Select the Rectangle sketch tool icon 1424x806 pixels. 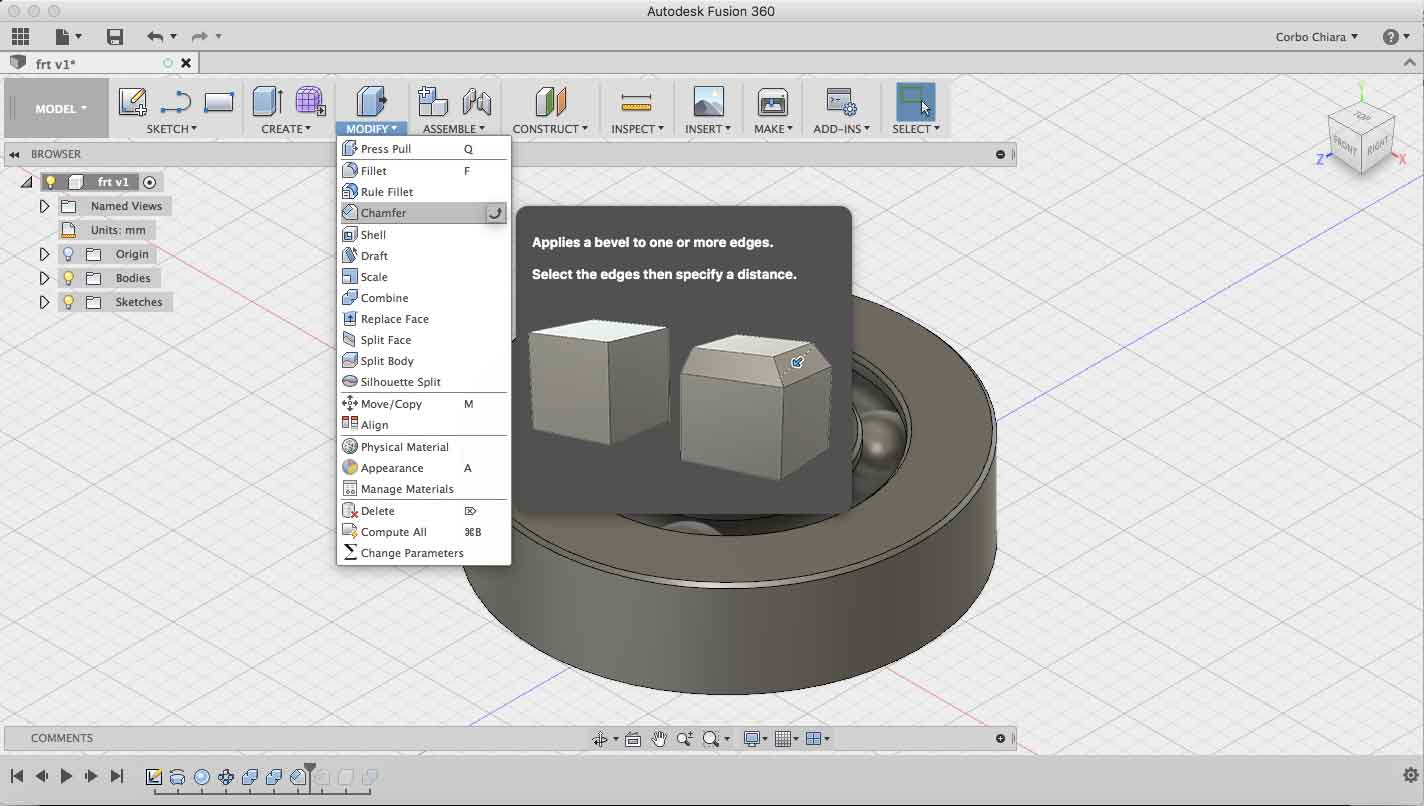click(x=218, y=101)
